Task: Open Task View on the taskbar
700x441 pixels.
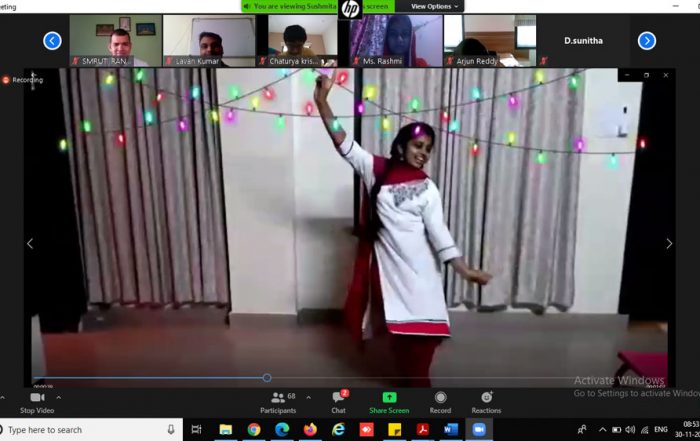Action: (x=196, y=429)
